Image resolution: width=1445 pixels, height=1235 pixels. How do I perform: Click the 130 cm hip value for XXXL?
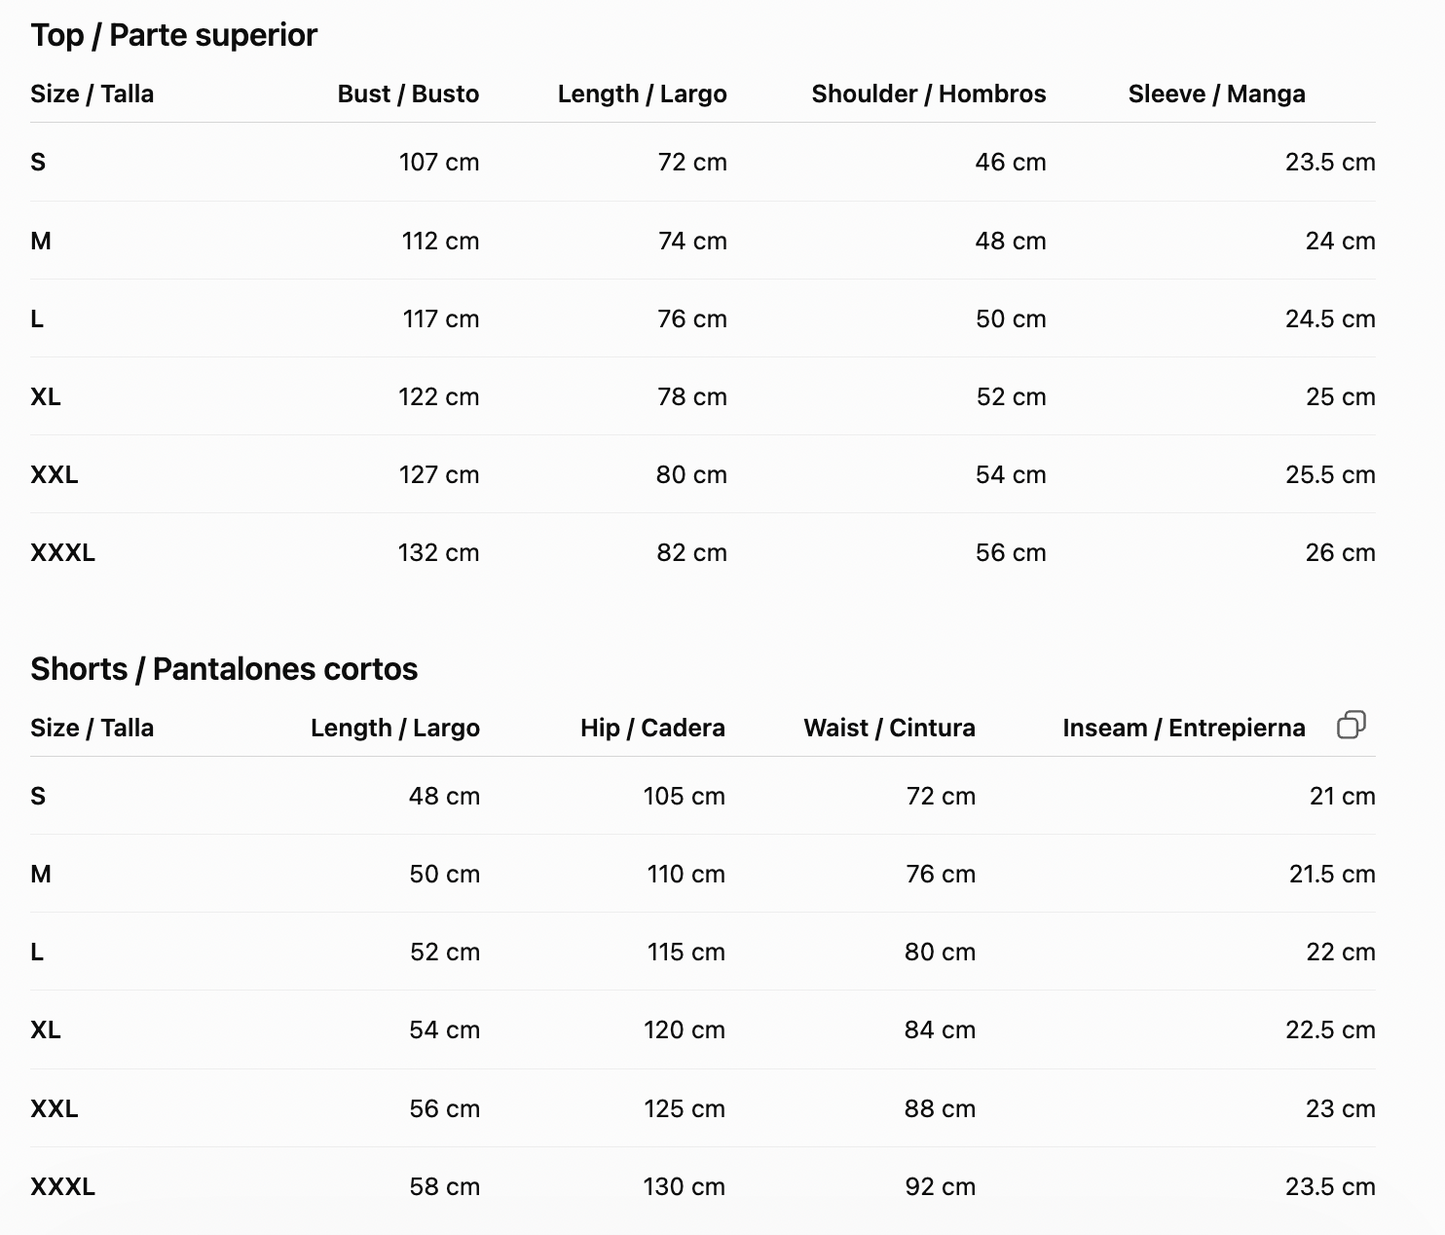point(684,1187)
